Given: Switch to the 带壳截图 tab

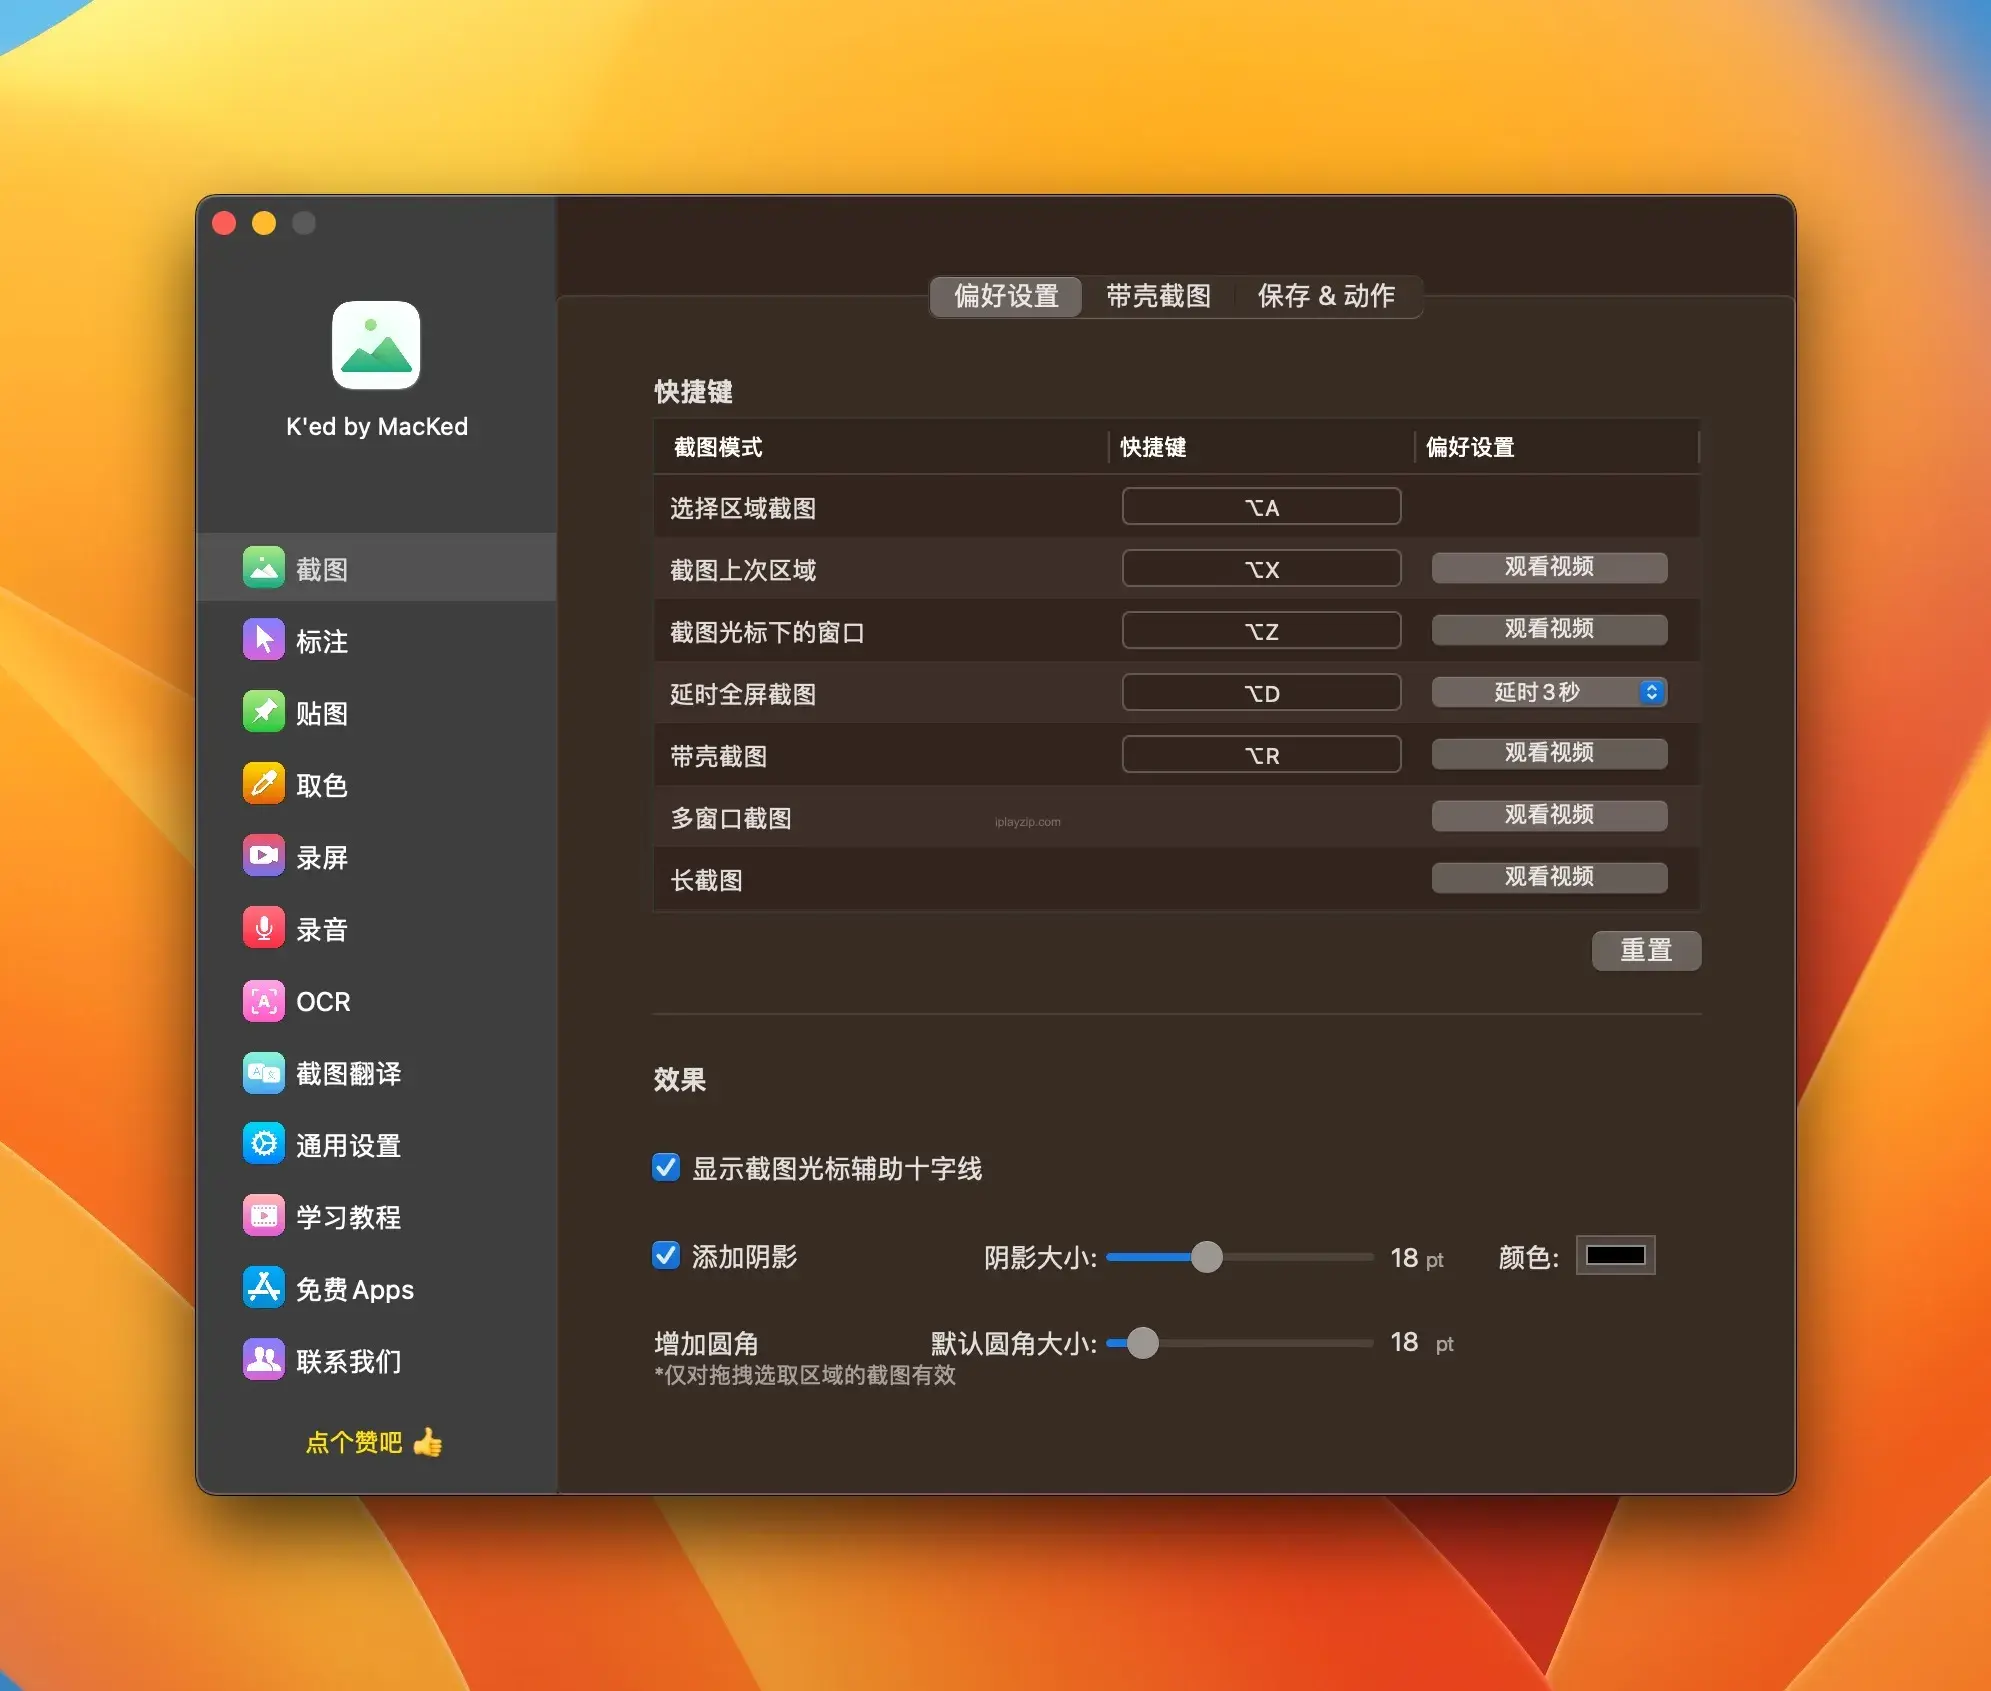Looking at the screenshot, I should (x=1158, y=296).
